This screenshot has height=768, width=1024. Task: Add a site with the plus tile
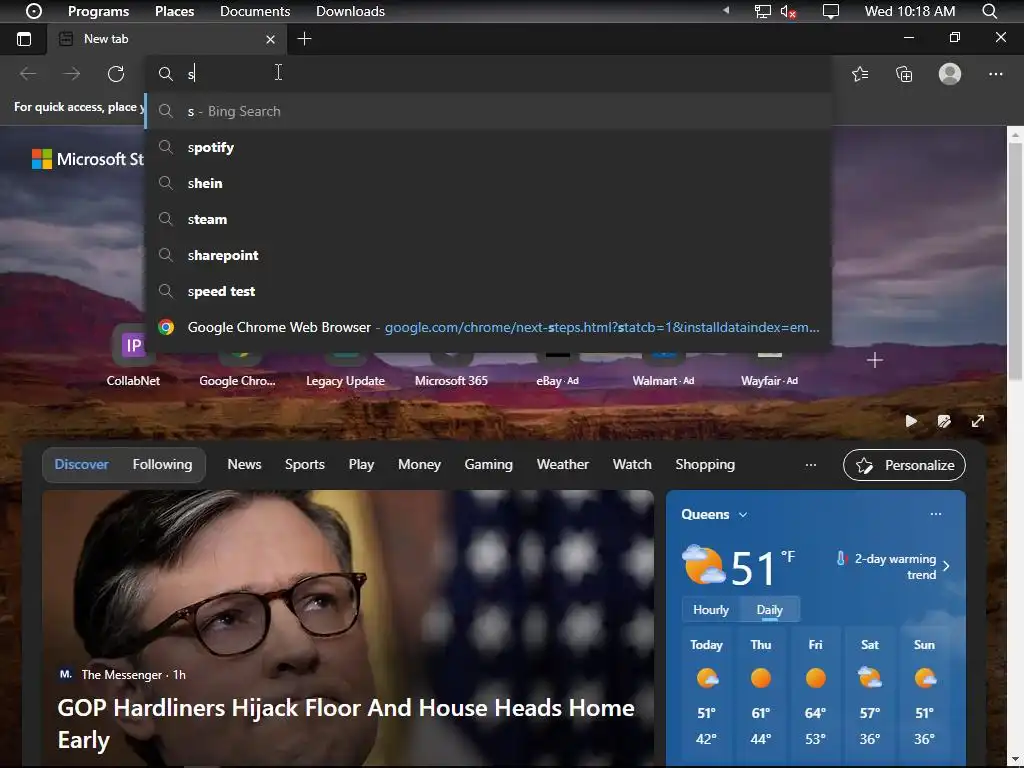[874, 360]
